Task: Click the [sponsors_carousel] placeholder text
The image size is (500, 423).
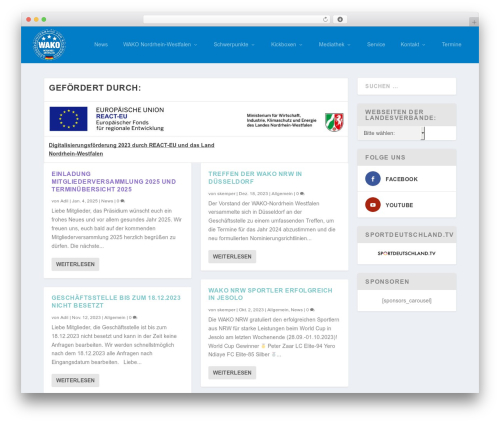Action: (406, 301)
